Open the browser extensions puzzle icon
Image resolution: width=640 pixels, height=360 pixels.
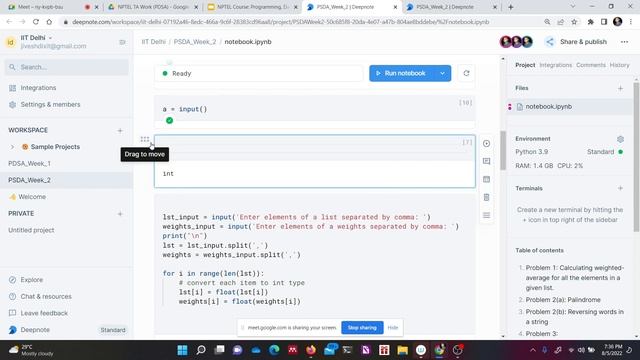(590, 22)
